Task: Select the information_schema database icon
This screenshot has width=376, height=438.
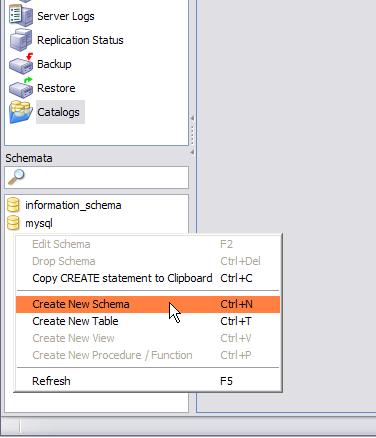Action: 13,205
